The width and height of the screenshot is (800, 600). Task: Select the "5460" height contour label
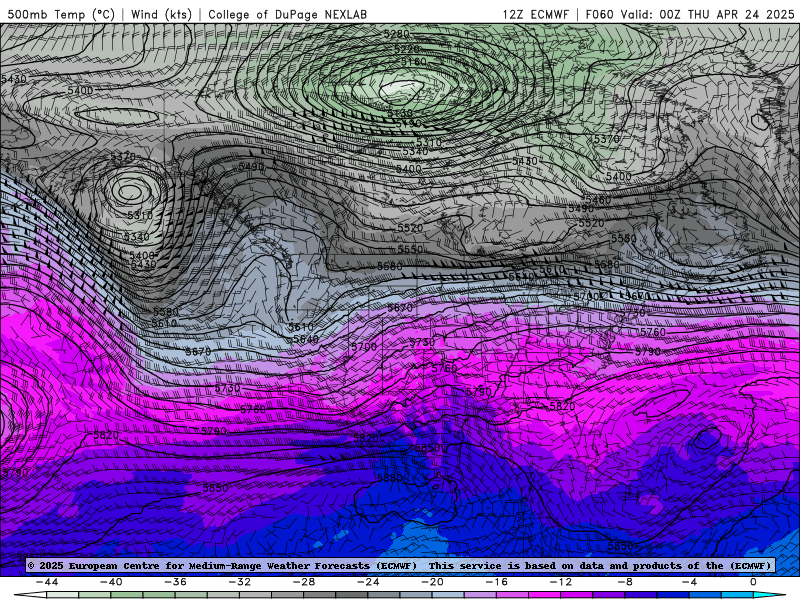tap(597, 199)
